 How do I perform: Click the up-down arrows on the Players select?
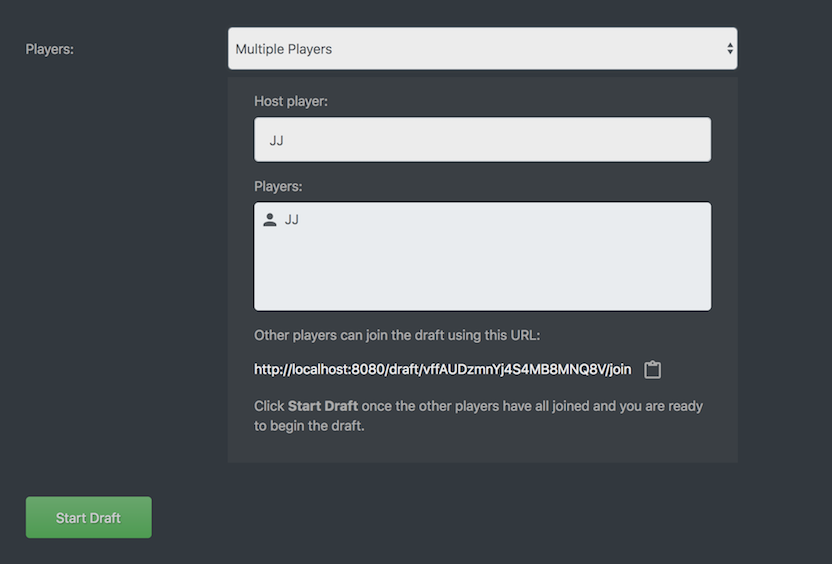coord(730,48)
